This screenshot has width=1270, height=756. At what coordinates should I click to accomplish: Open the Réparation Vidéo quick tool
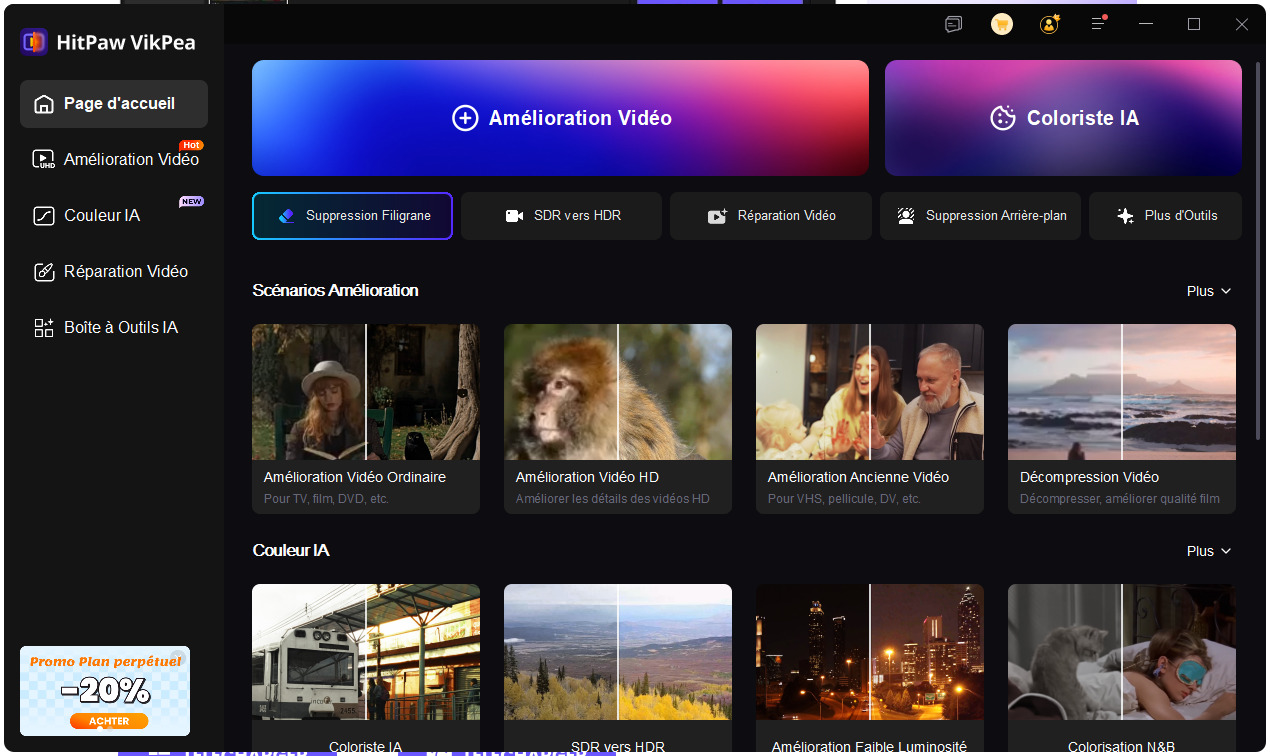click(x=770, y=216)
